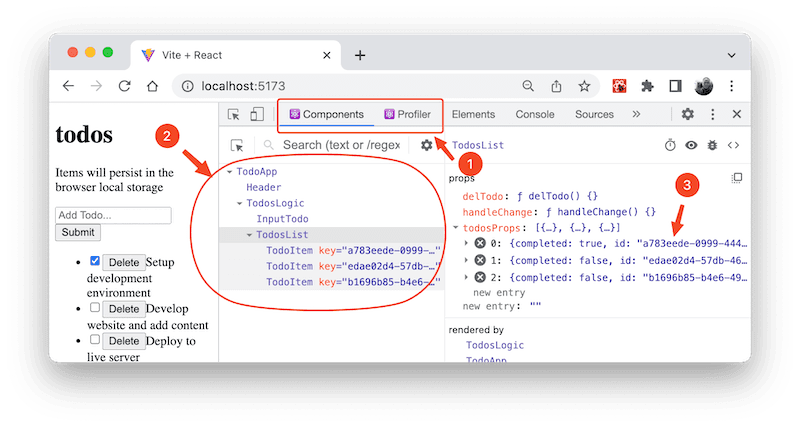Image resolution: width=800 pixels, height=427 pixels.
Task: Check the Develop website checkbox
Action: pyautogui.click(x=95, y=308)
